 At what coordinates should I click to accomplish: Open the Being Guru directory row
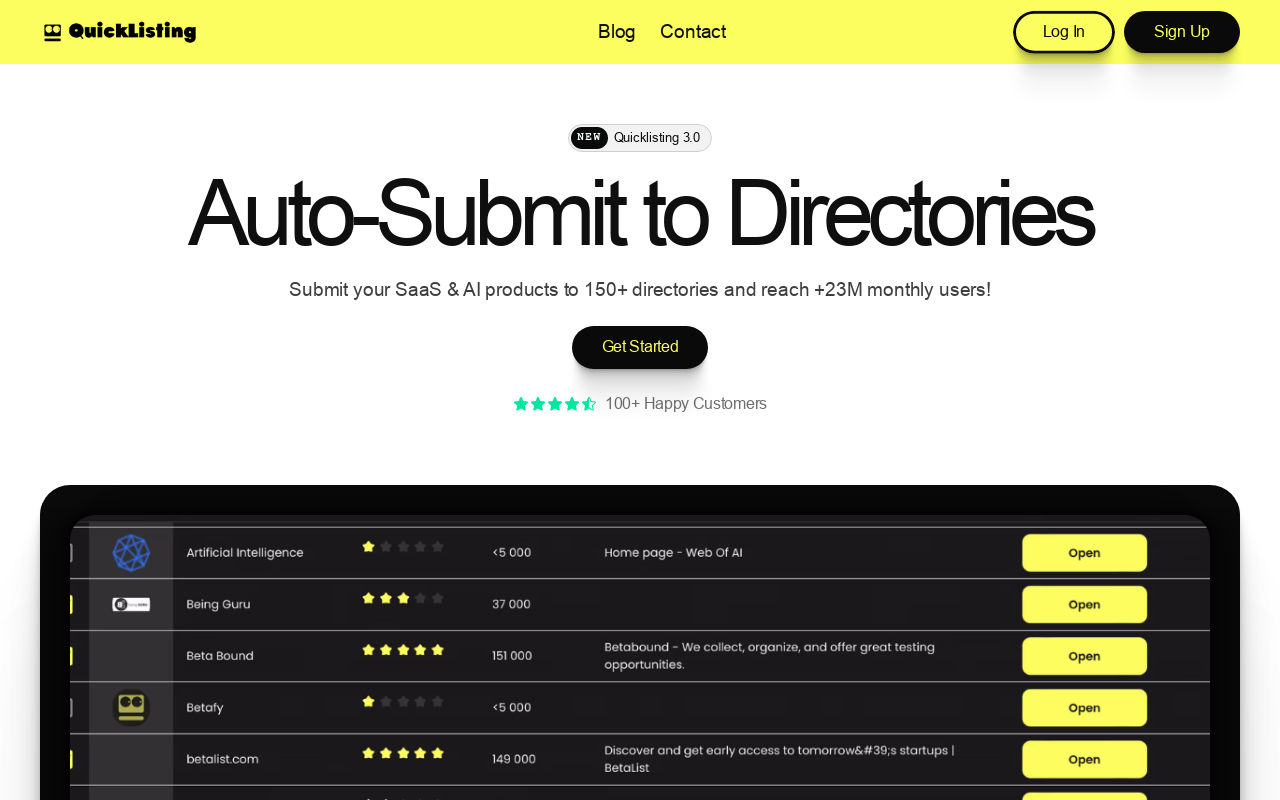[x=1084, y=604]
